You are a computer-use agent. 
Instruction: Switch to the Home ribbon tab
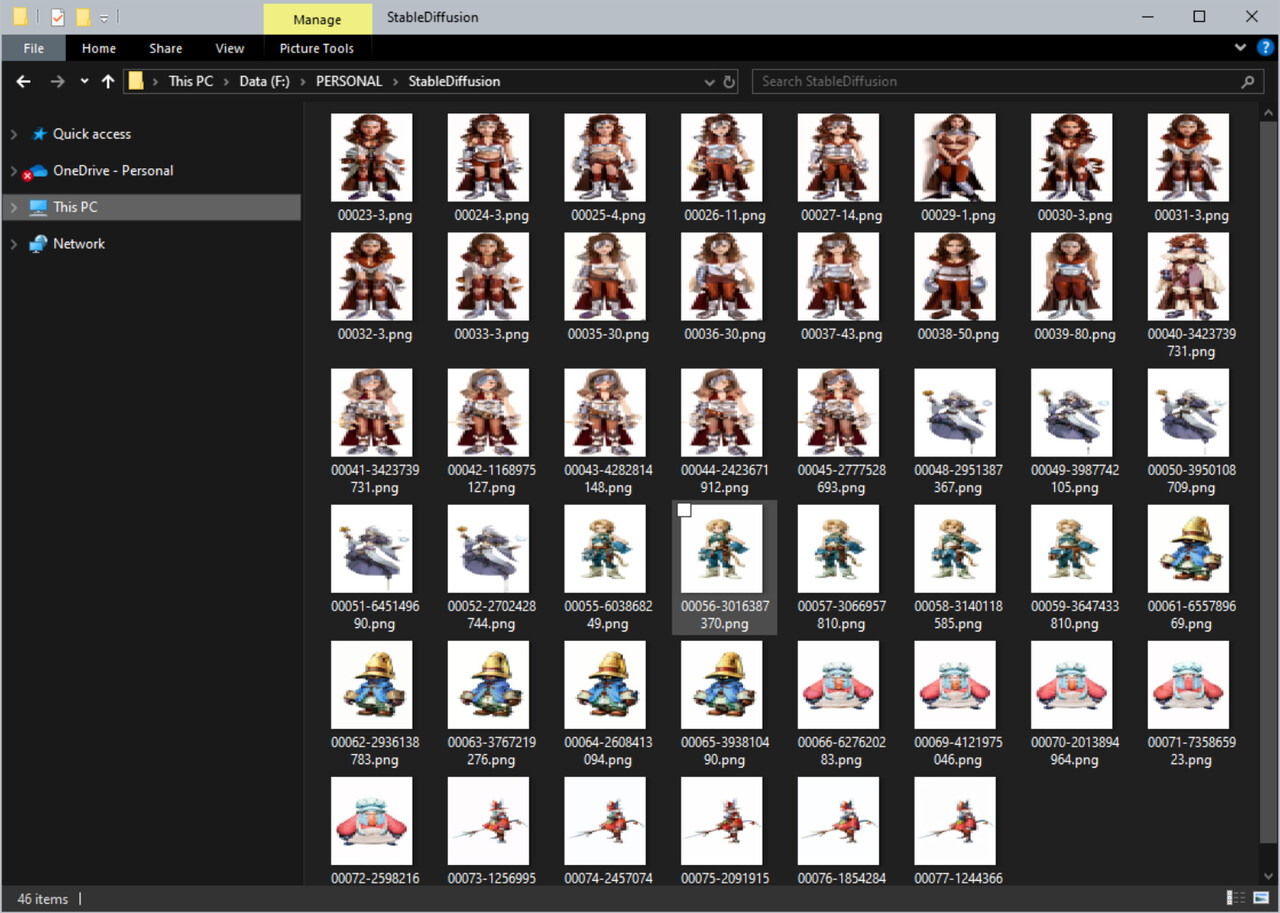(99, 48)
